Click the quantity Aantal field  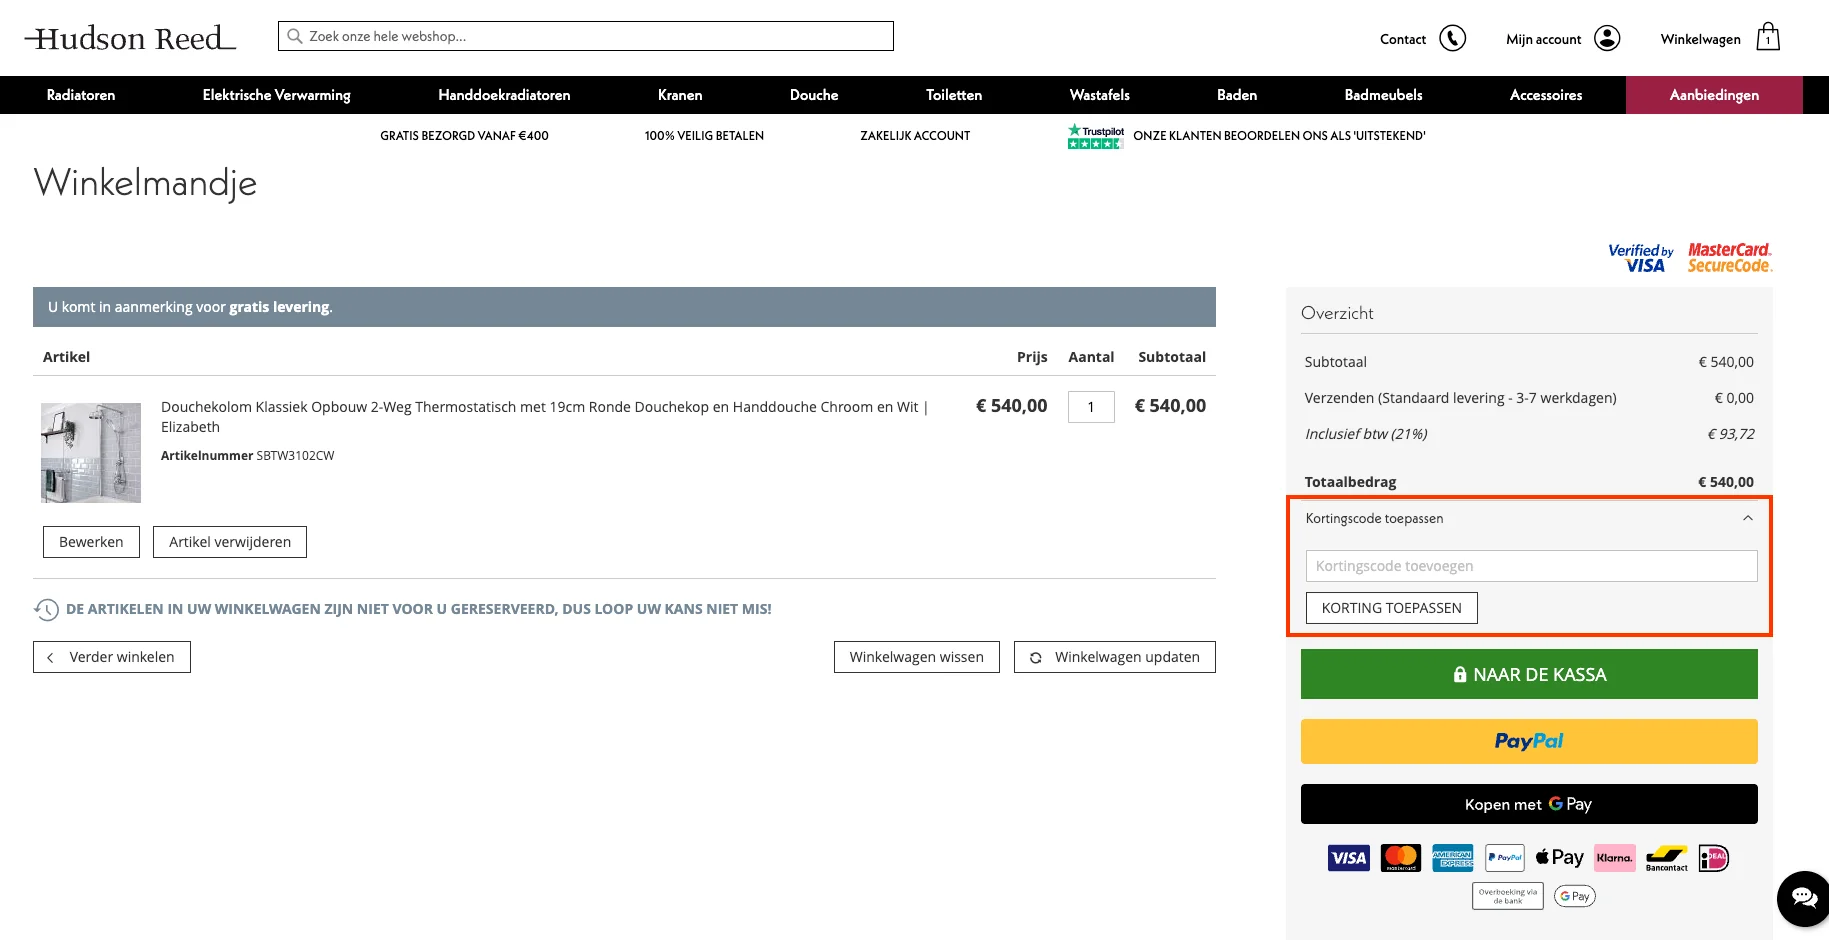click(1091, 407)
